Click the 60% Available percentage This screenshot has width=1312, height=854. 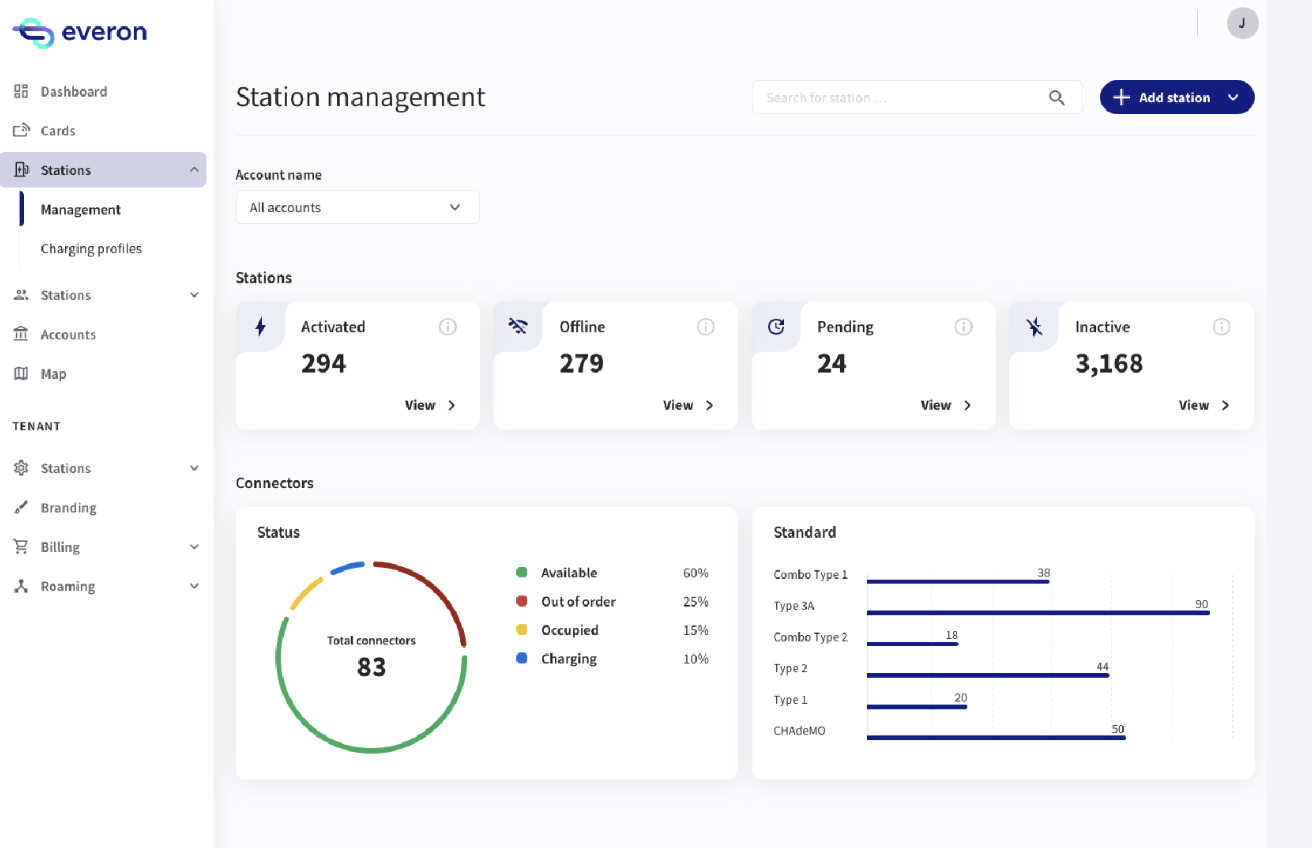coord(696,573)
